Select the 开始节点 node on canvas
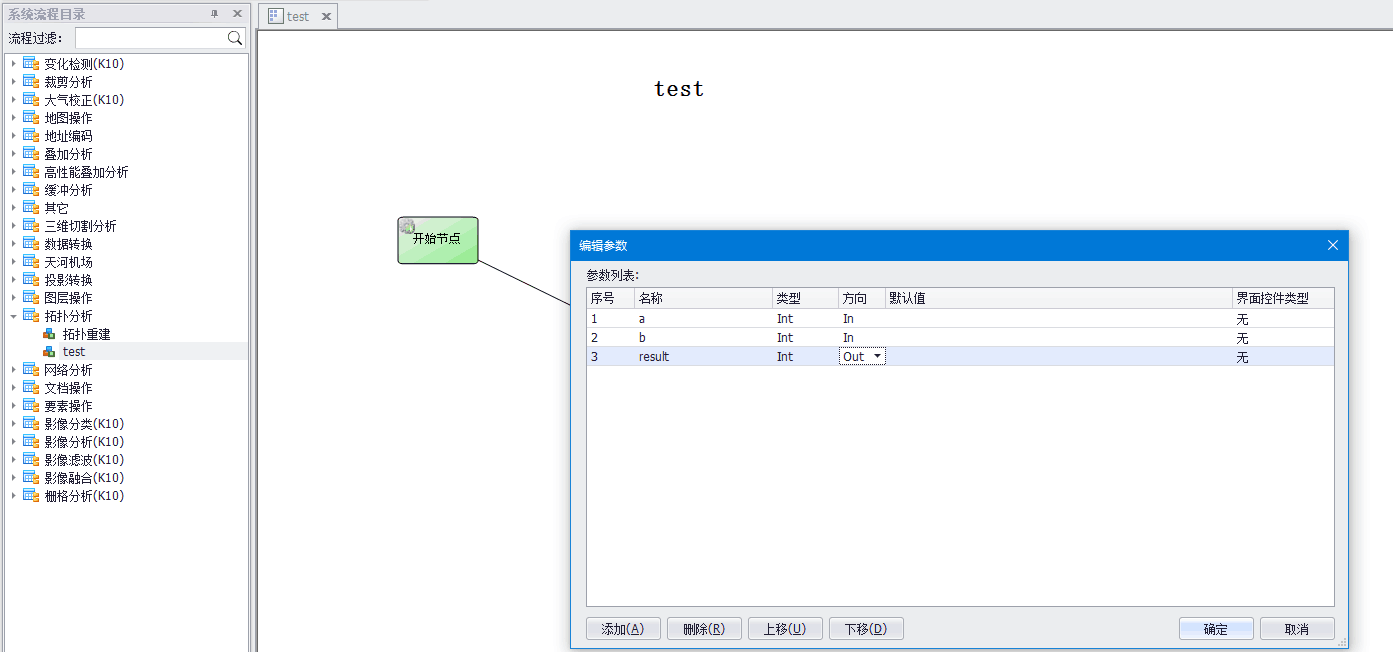 coord(438,240)
